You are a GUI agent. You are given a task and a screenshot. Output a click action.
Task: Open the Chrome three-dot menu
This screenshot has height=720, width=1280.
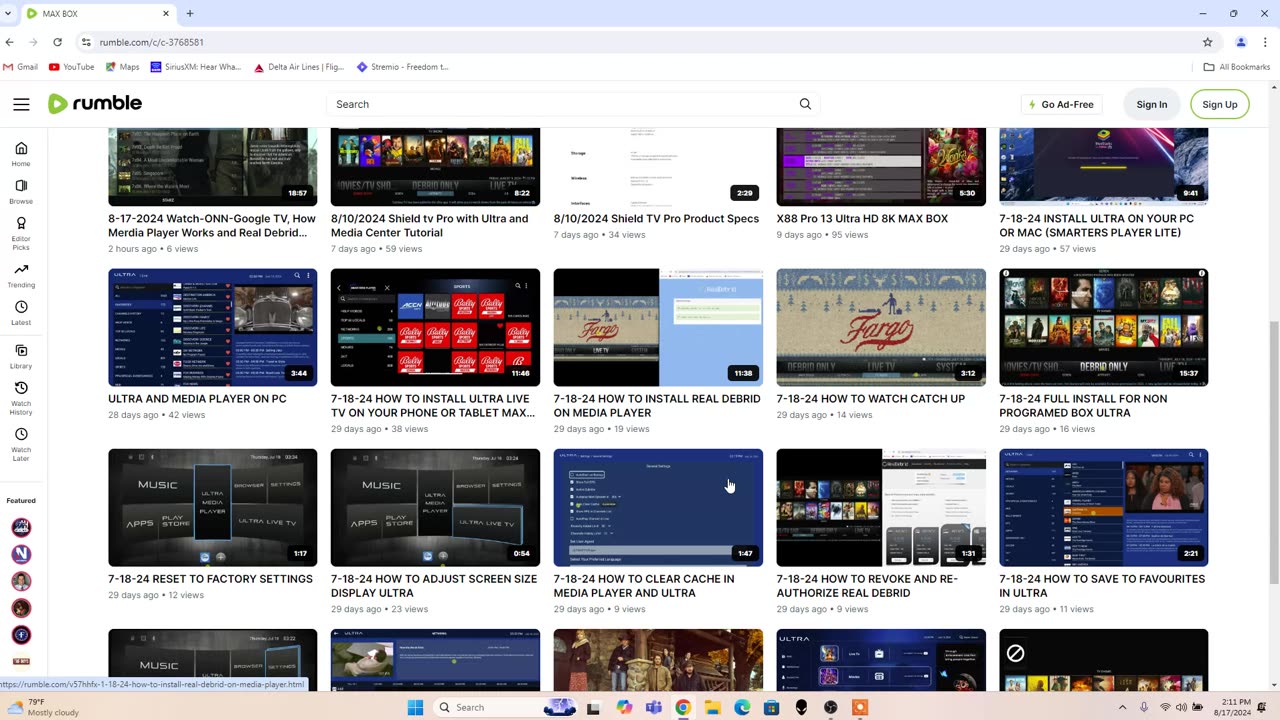pos(1266,42)
